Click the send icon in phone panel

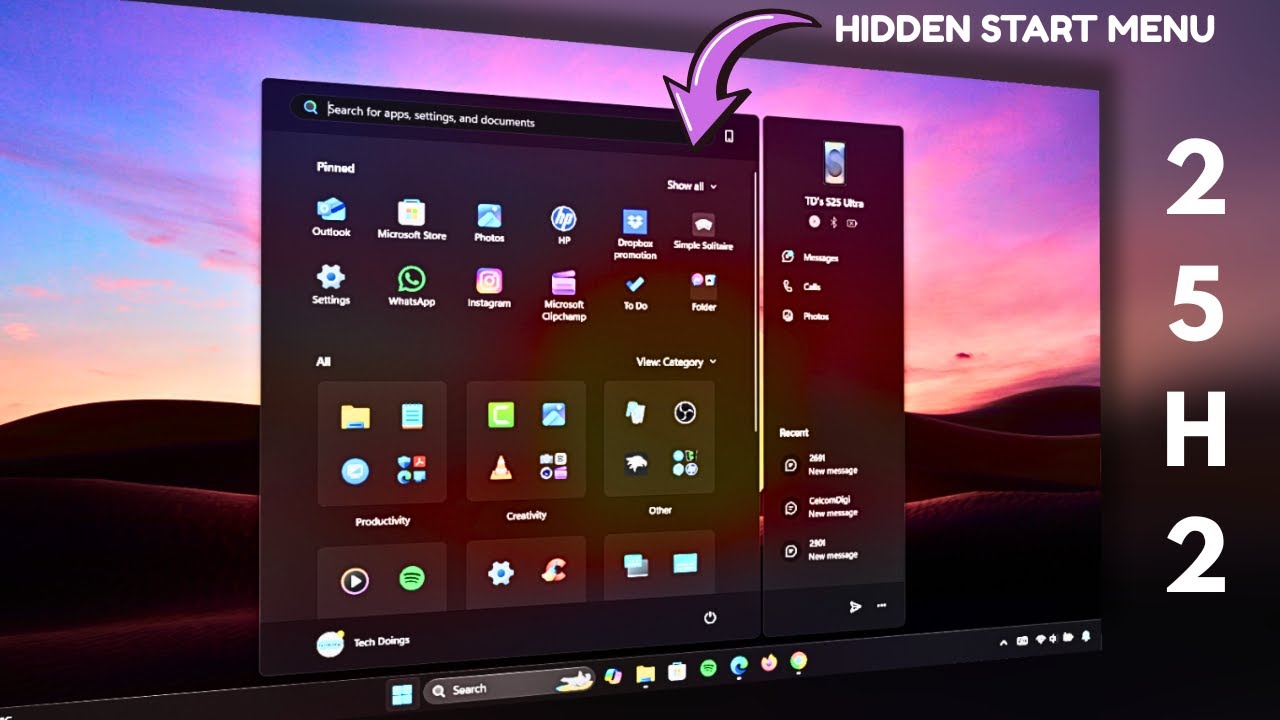(x=855, y=606)
